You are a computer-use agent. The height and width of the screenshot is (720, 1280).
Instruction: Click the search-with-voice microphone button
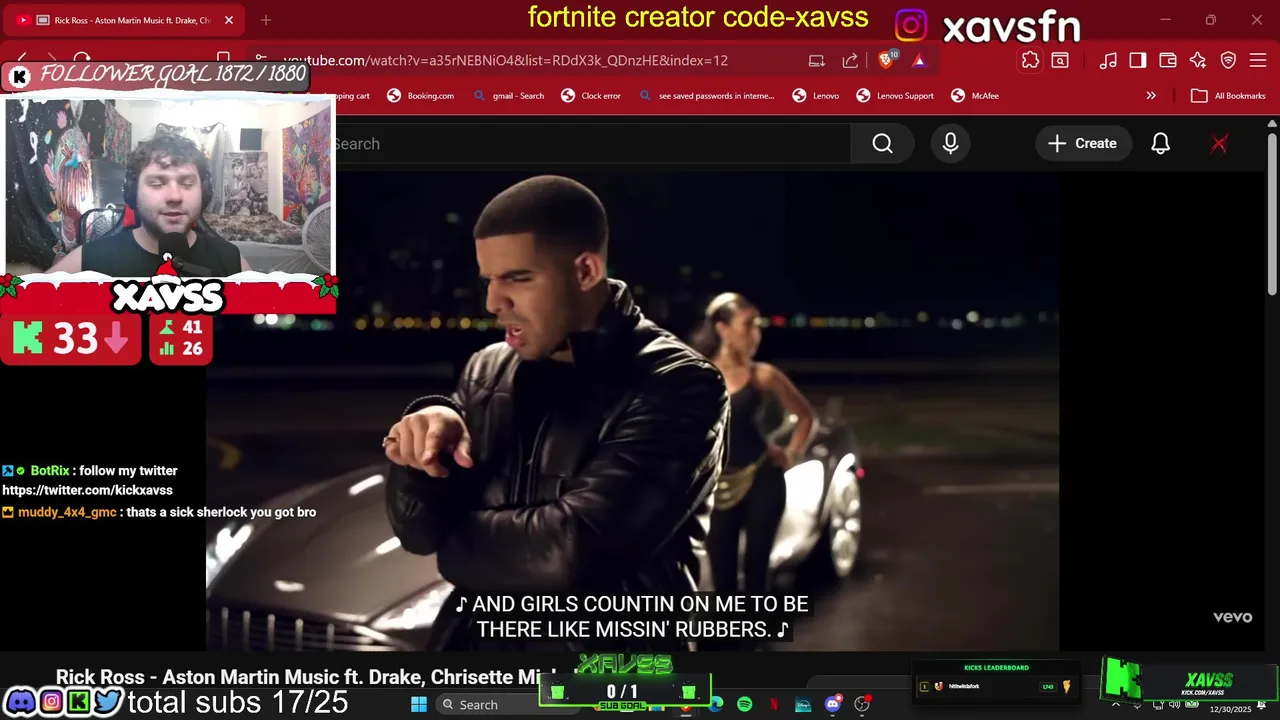[950, 144]
